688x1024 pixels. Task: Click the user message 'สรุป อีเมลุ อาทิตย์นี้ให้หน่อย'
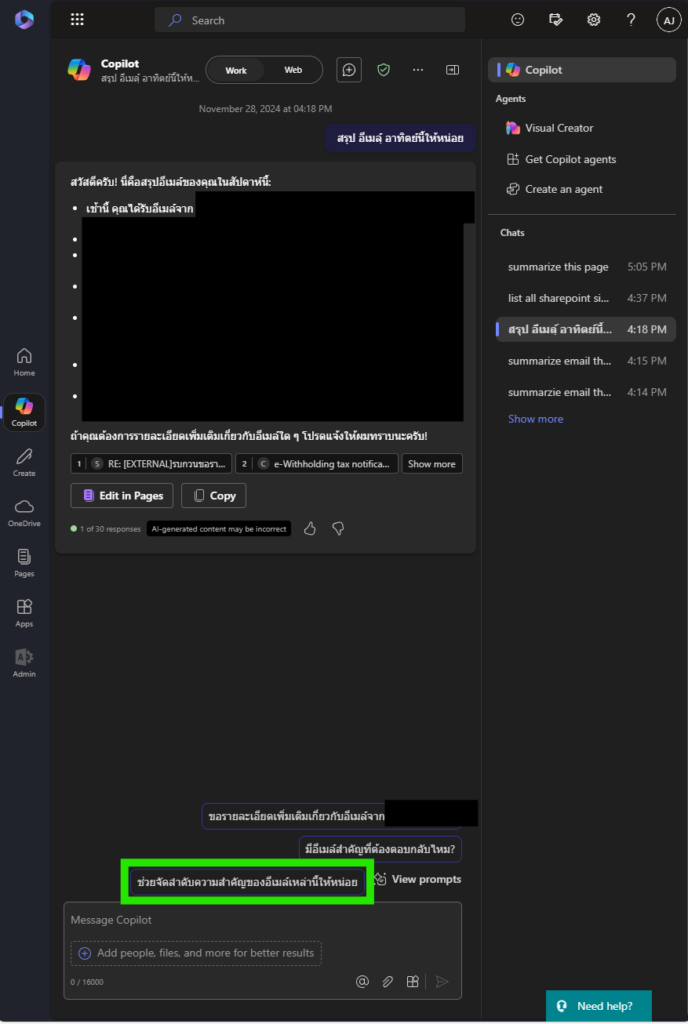400,138
